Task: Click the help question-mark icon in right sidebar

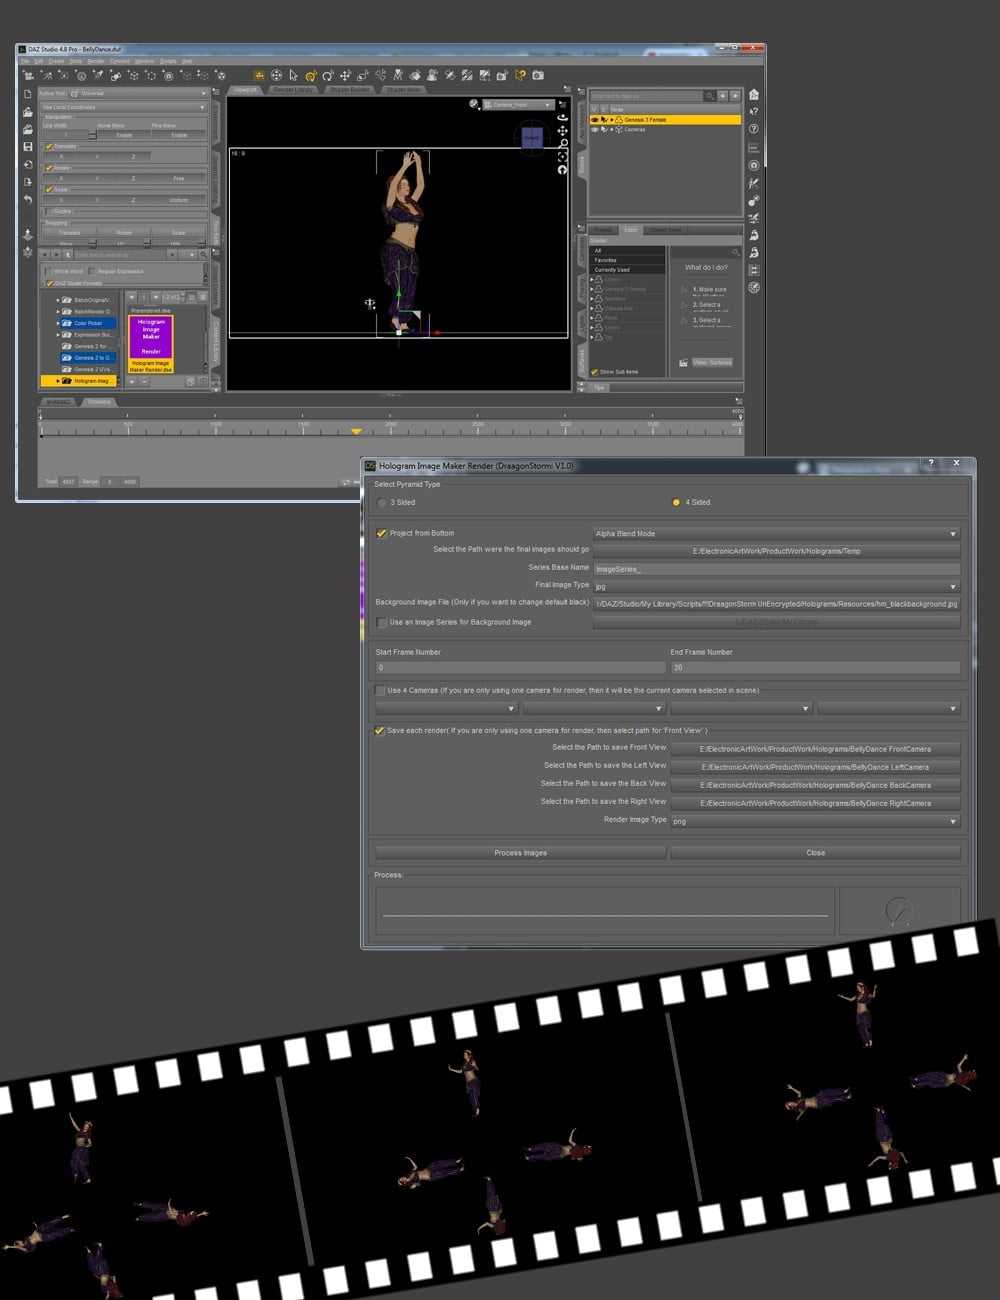Action: coord(753,128)
